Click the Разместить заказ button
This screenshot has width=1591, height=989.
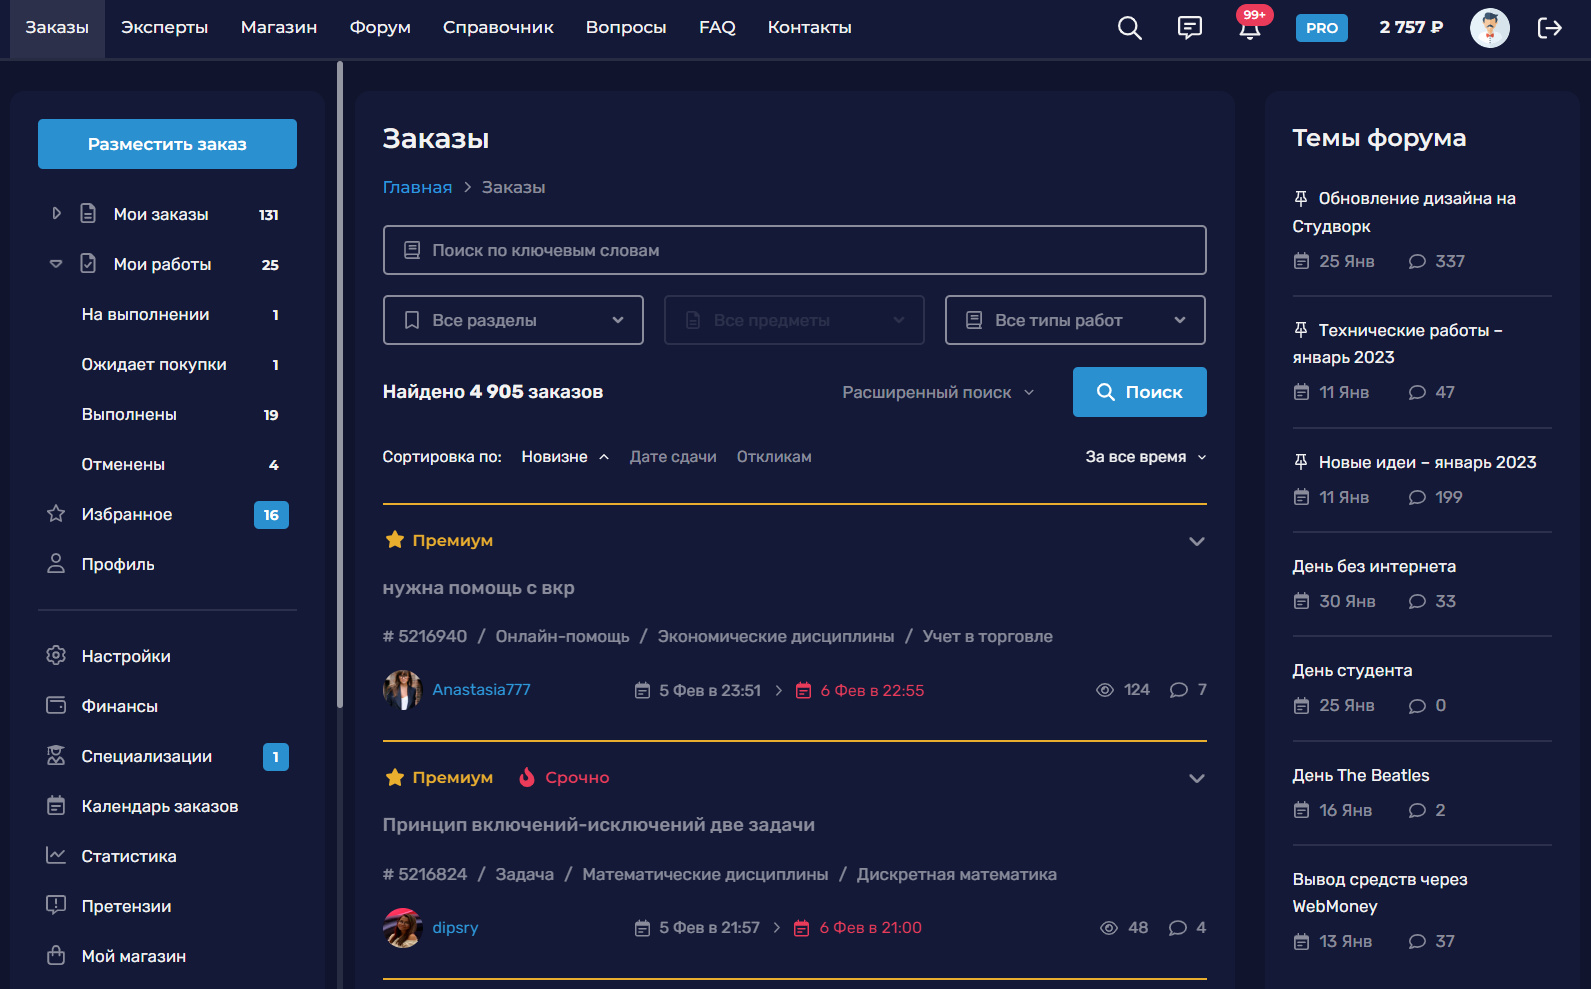pos(167,144)
